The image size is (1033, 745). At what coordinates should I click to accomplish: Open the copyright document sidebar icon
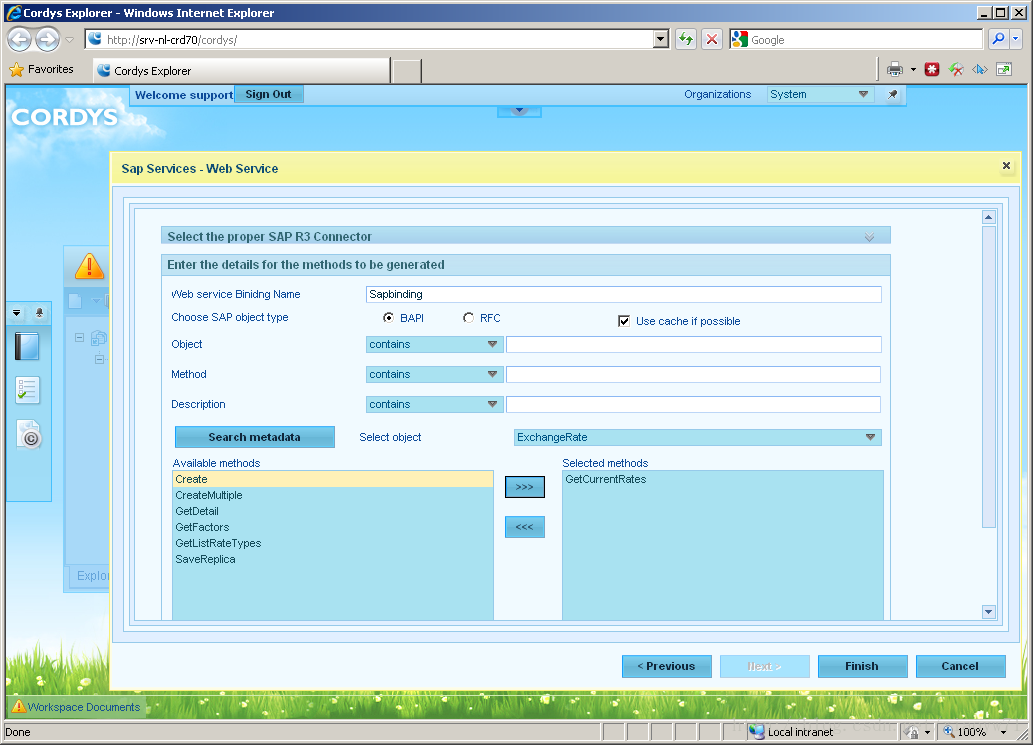pyautogui.click(x=29, y=435)
